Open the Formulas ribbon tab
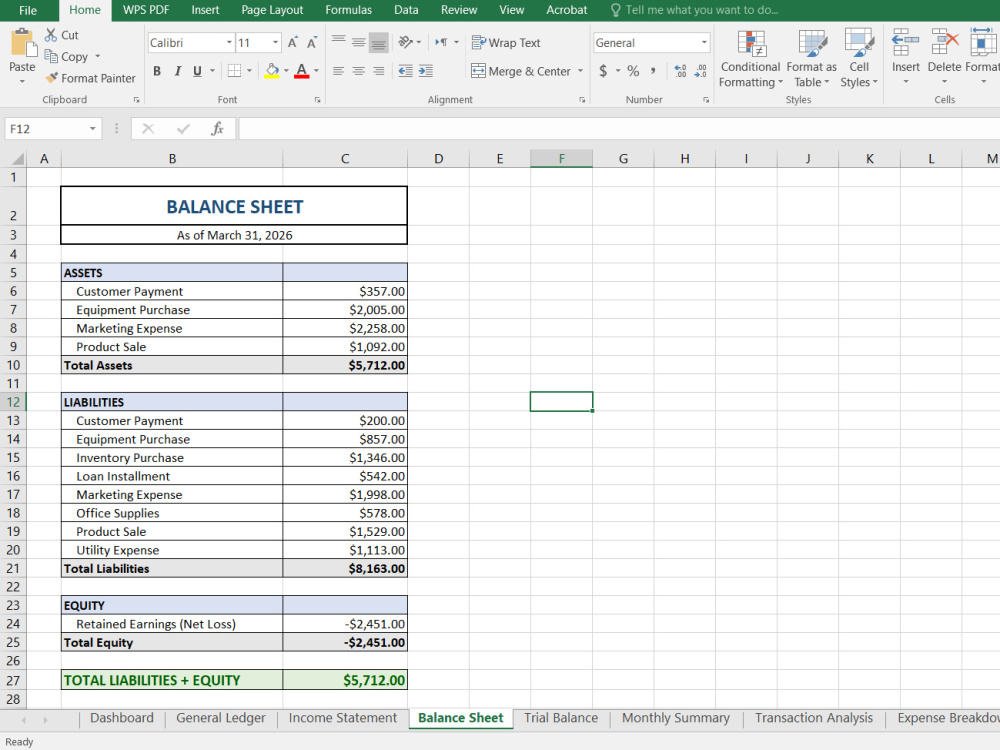Image resolution: width=1000 pixels, height=750 pixels. pos(348,10)
